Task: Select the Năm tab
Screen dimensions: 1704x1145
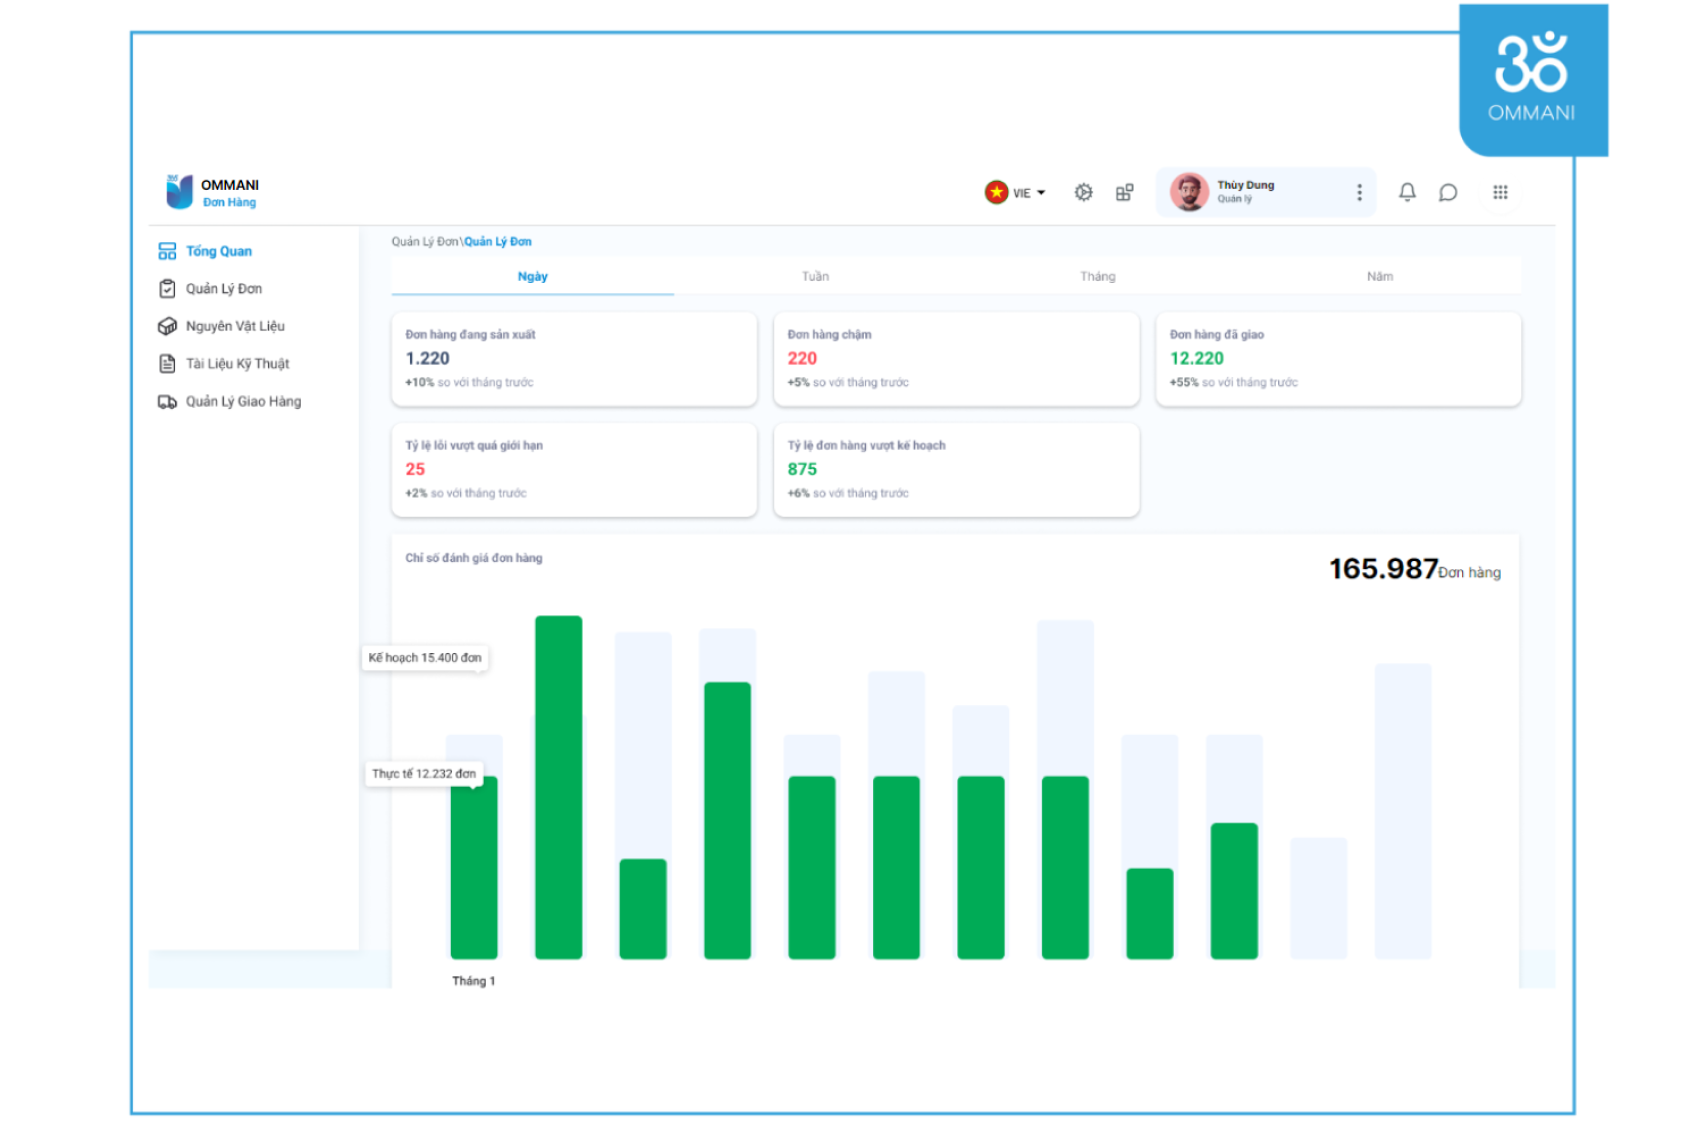Action: tap(1379, 276)
